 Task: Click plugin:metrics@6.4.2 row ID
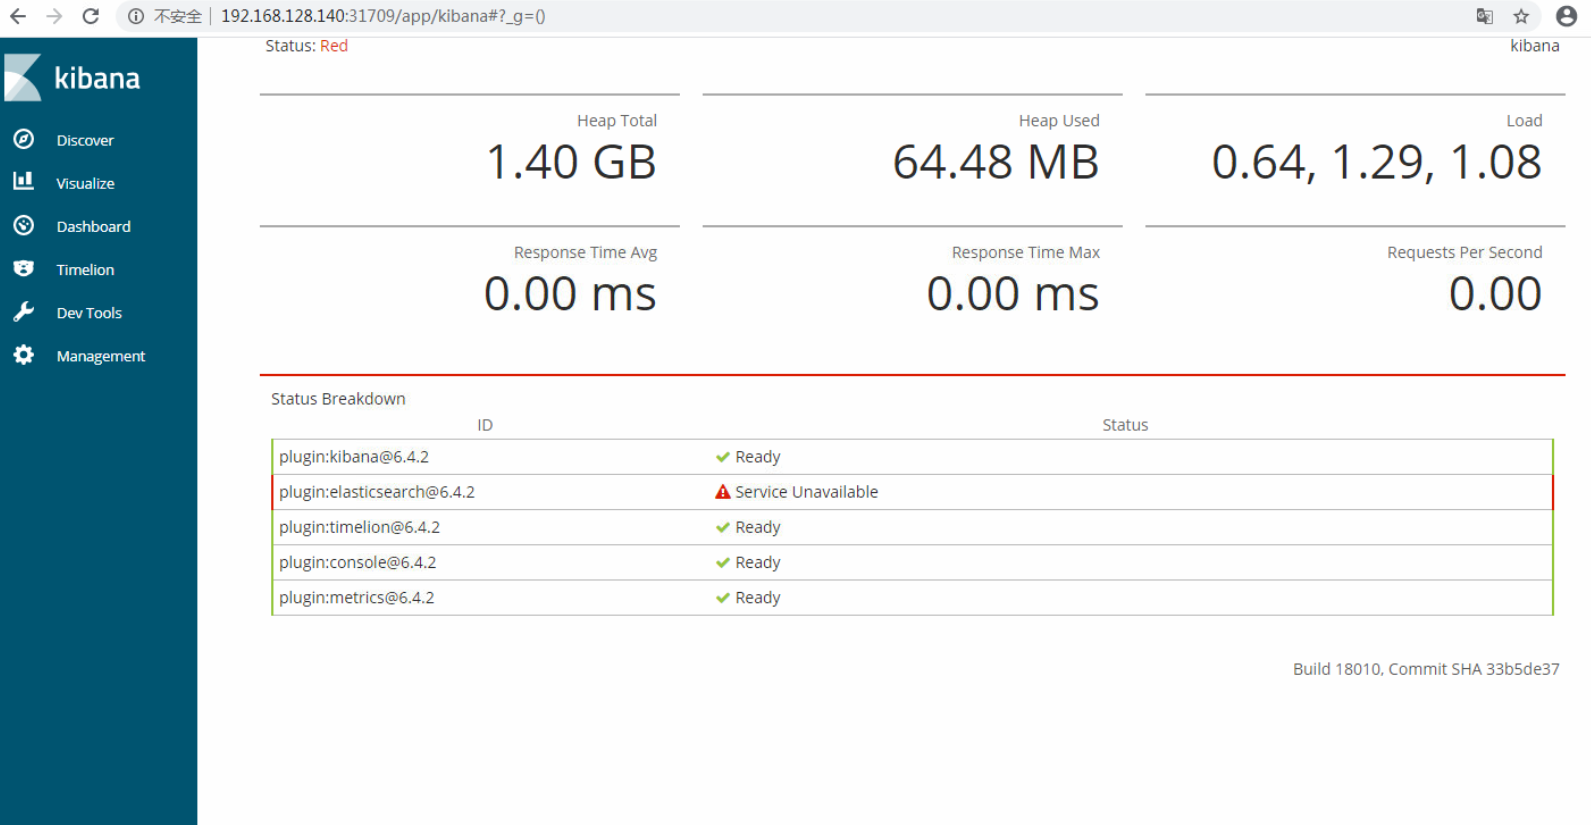(356, 598)
